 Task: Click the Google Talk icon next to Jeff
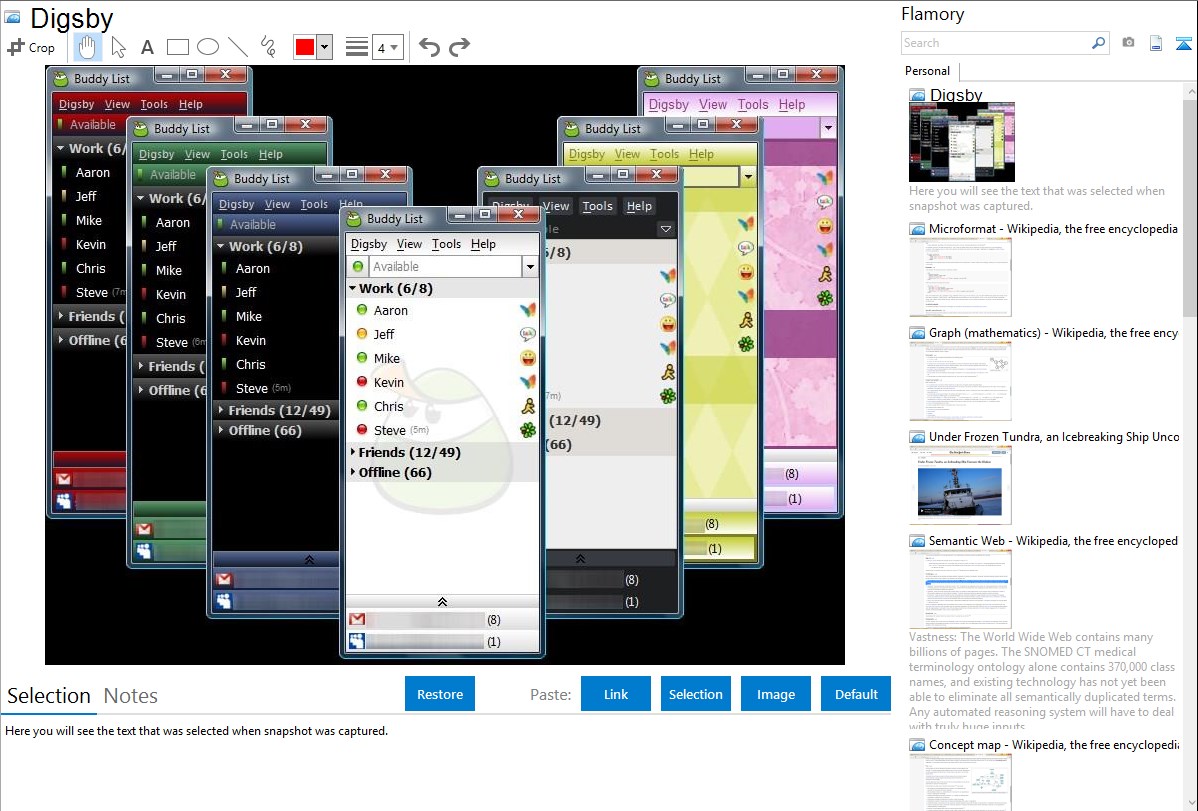[x=527, y=334]
